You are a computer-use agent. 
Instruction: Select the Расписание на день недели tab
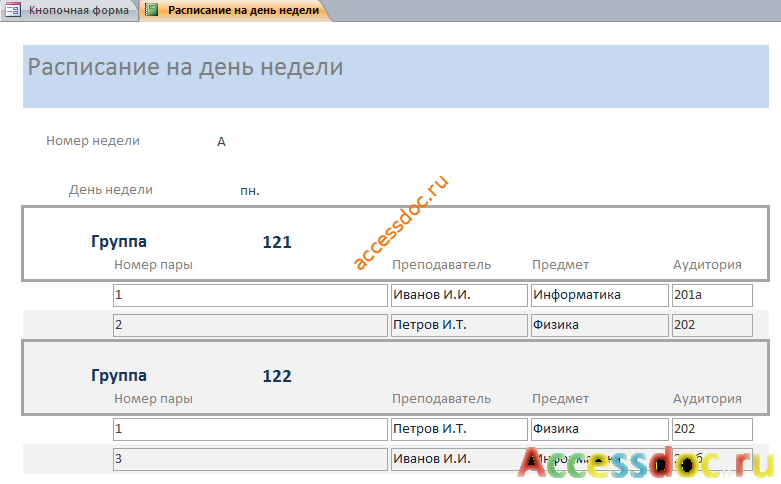coord(235,10)
